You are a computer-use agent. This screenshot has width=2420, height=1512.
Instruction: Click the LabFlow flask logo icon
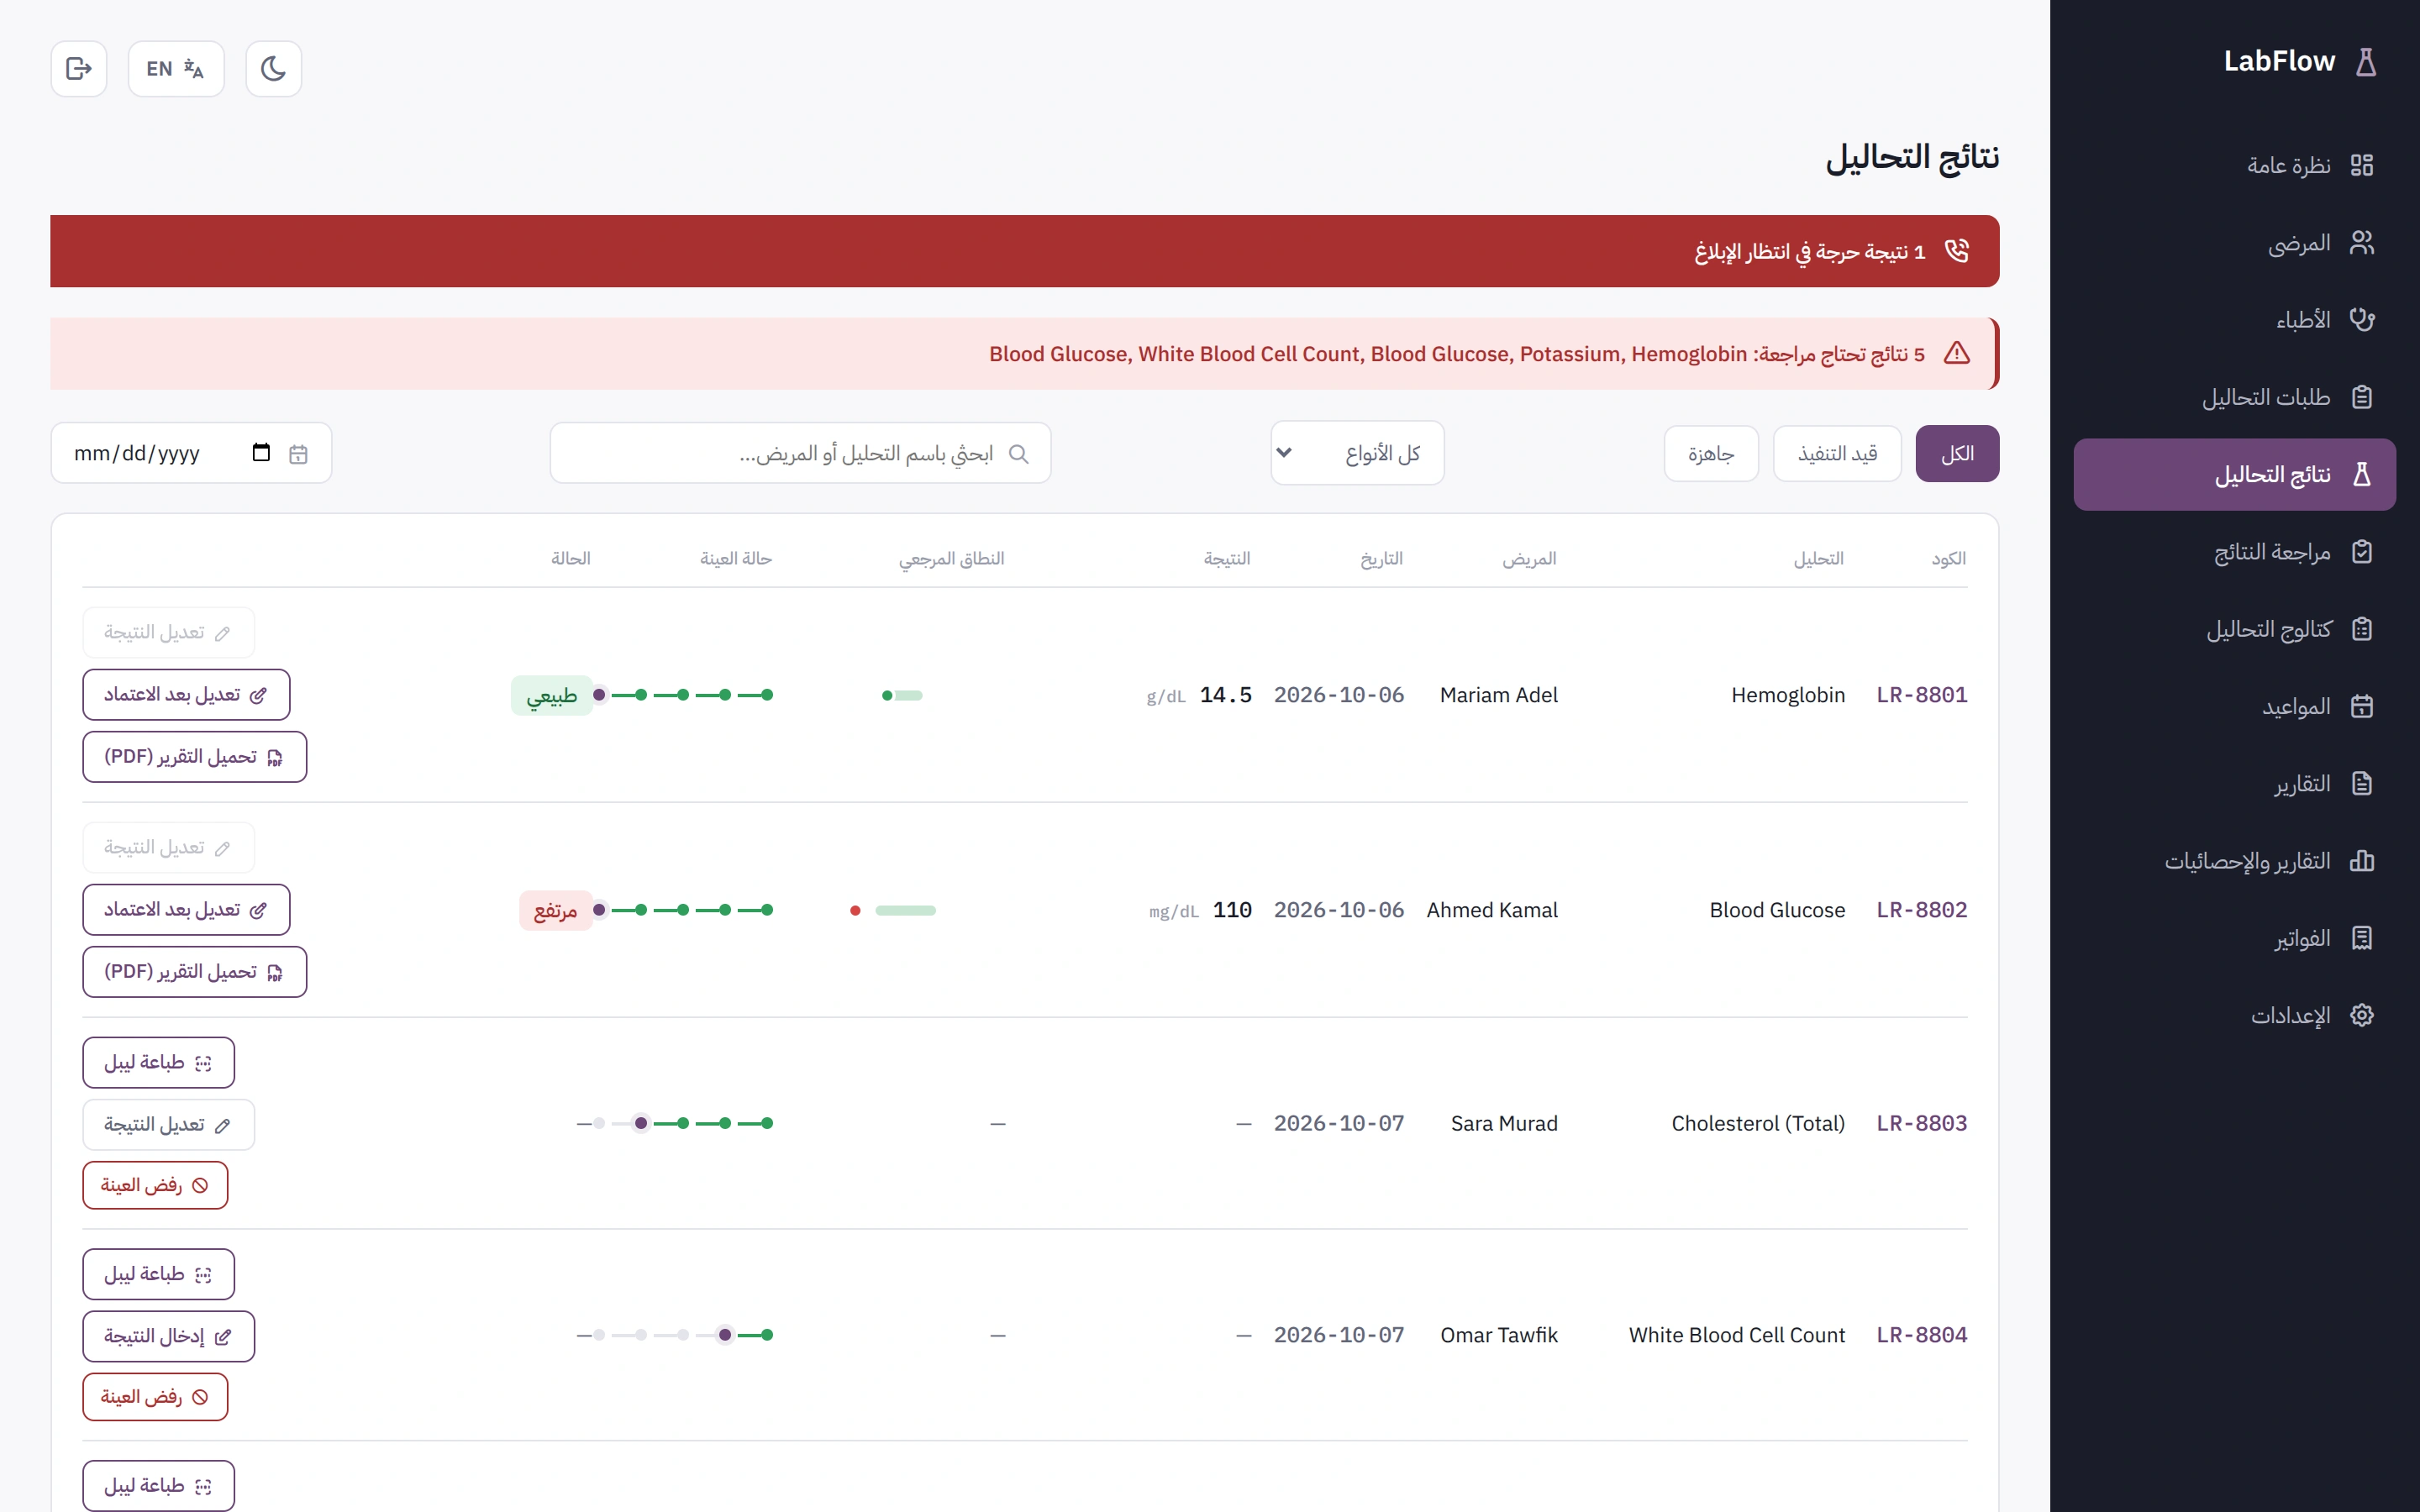pos(2366,62)
